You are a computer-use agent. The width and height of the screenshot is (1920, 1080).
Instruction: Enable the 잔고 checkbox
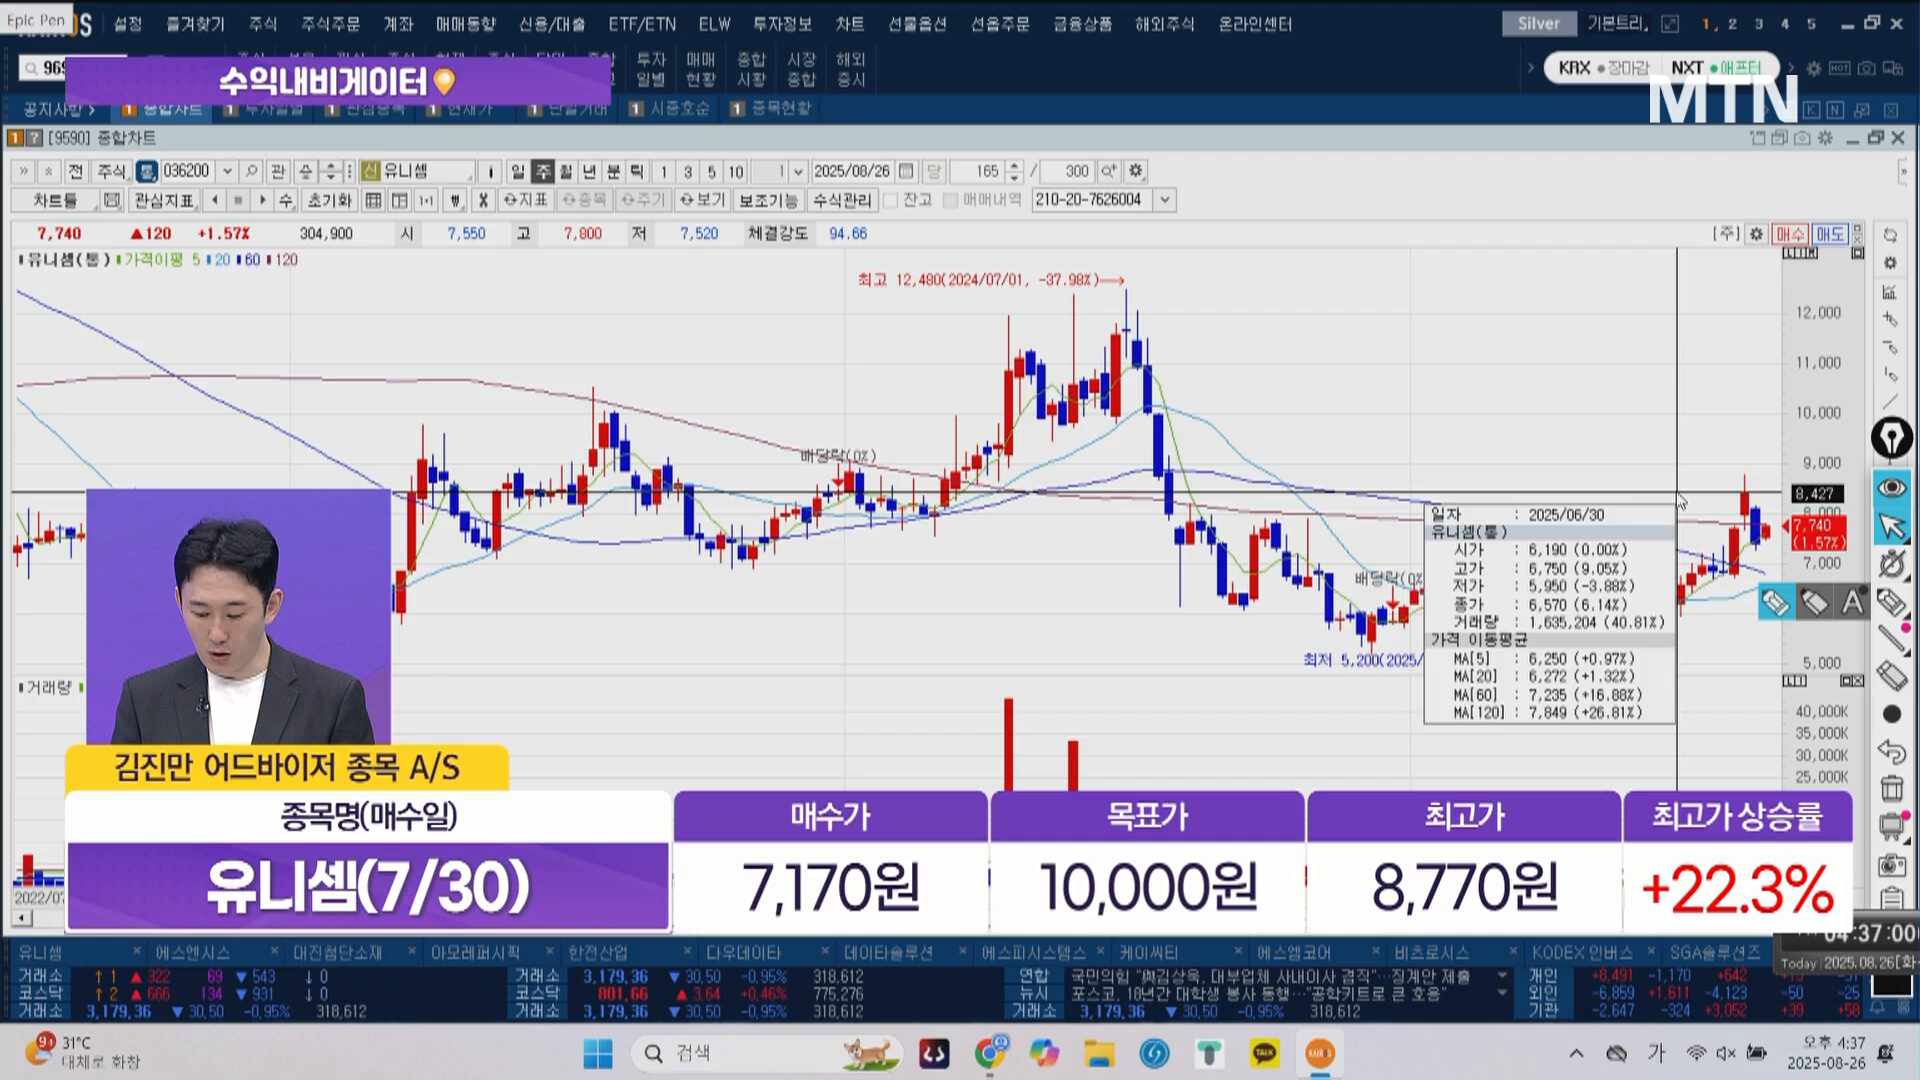click(891, 200)
